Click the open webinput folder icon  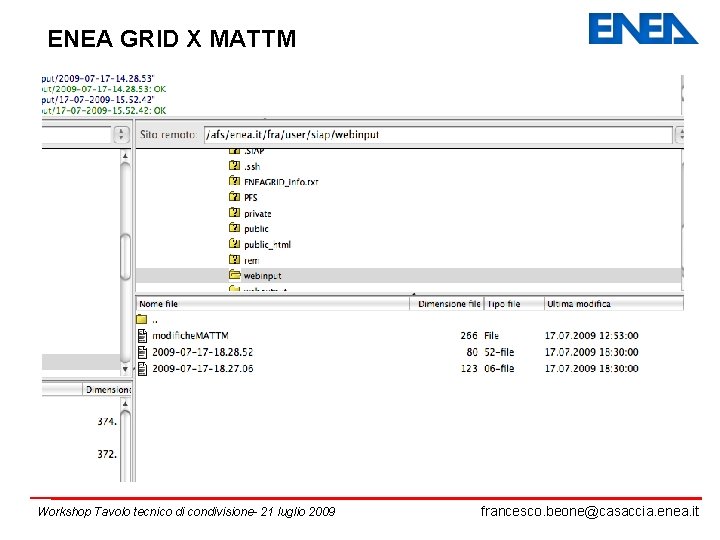[235, 275]
